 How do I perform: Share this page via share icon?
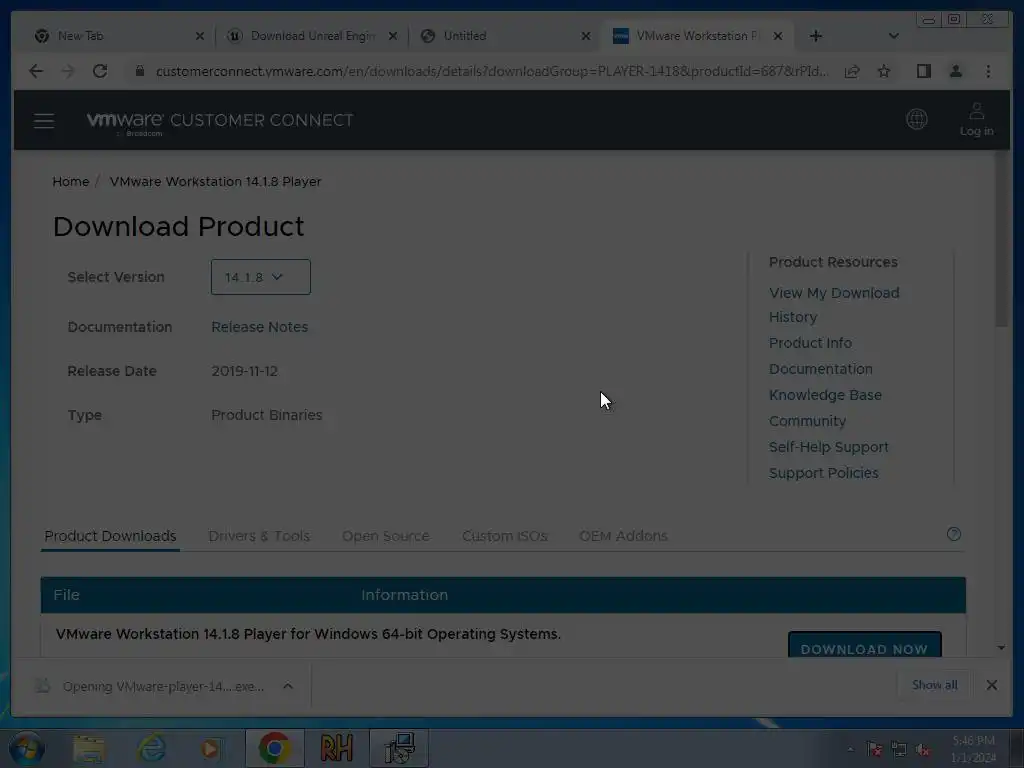tap(852, 71)
